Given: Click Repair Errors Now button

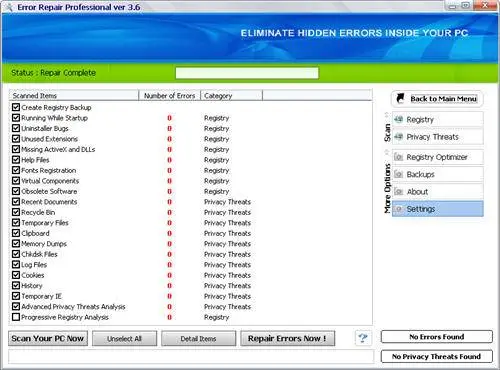Looking at the screenshot, I should coord(287,338).
